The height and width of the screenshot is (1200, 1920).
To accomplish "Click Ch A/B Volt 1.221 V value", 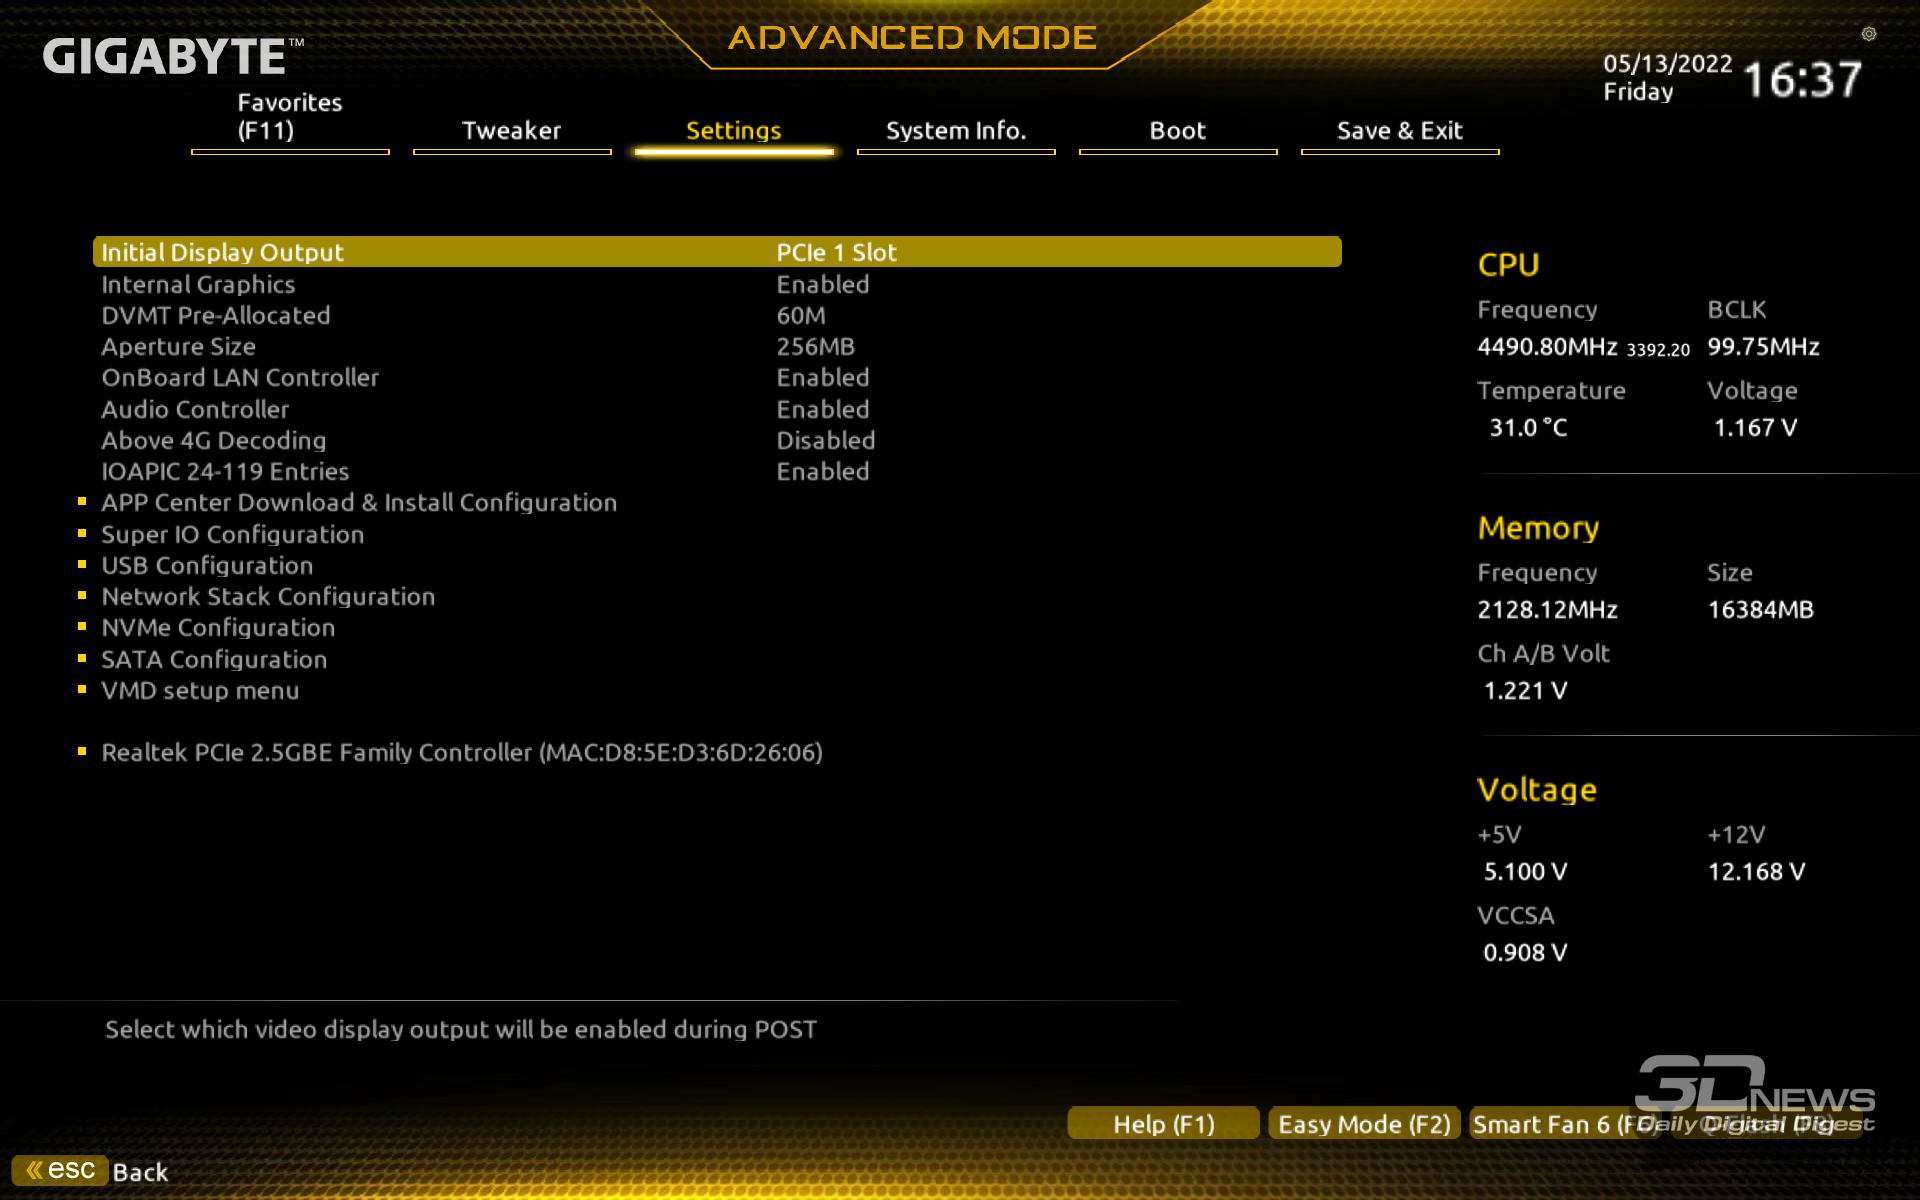I will (1525, 690).
